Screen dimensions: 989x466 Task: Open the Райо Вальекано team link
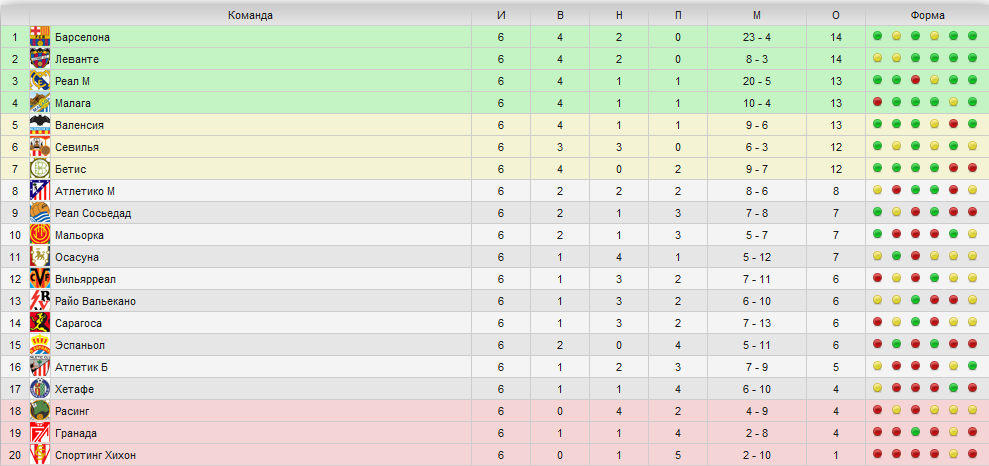95,301
